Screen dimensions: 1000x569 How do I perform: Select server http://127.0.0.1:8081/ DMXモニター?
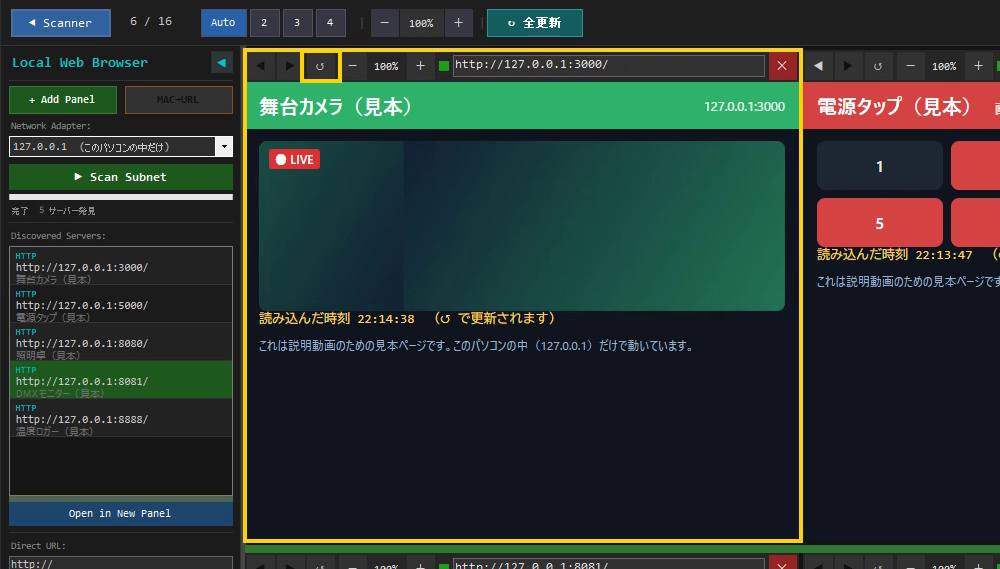click(x=121, y=381)
